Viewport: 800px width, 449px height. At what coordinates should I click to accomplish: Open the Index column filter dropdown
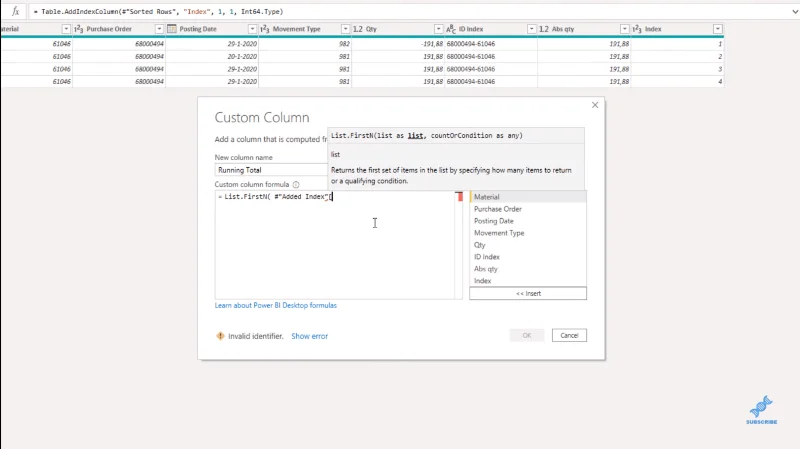(x=718, y=29)
